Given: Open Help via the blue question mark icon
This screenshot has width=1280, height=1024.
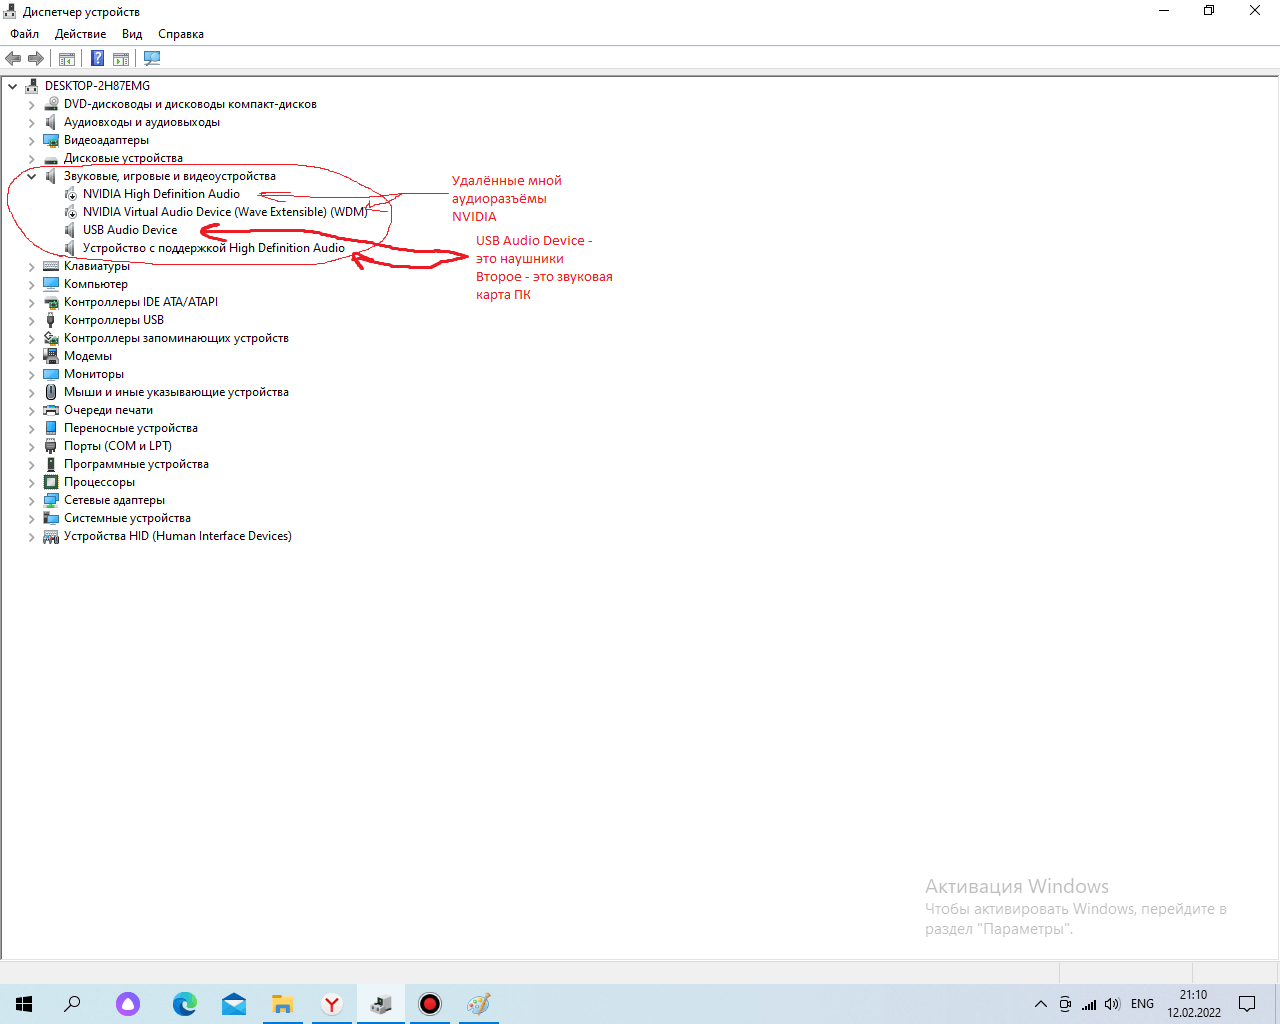Looking at the screenshot, I should click(98, 59).
